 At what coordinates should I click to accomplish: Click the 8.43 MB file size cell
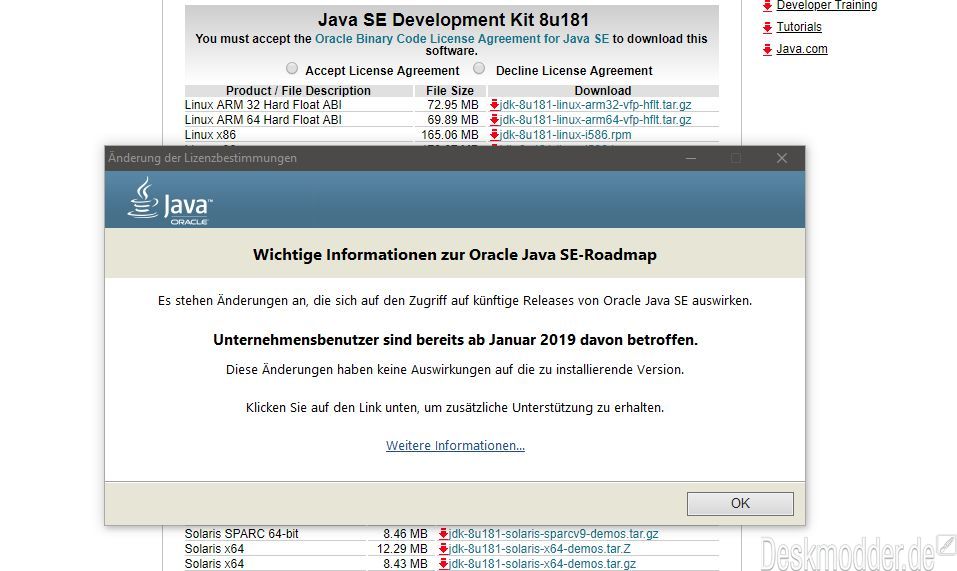tap(405, 564)
